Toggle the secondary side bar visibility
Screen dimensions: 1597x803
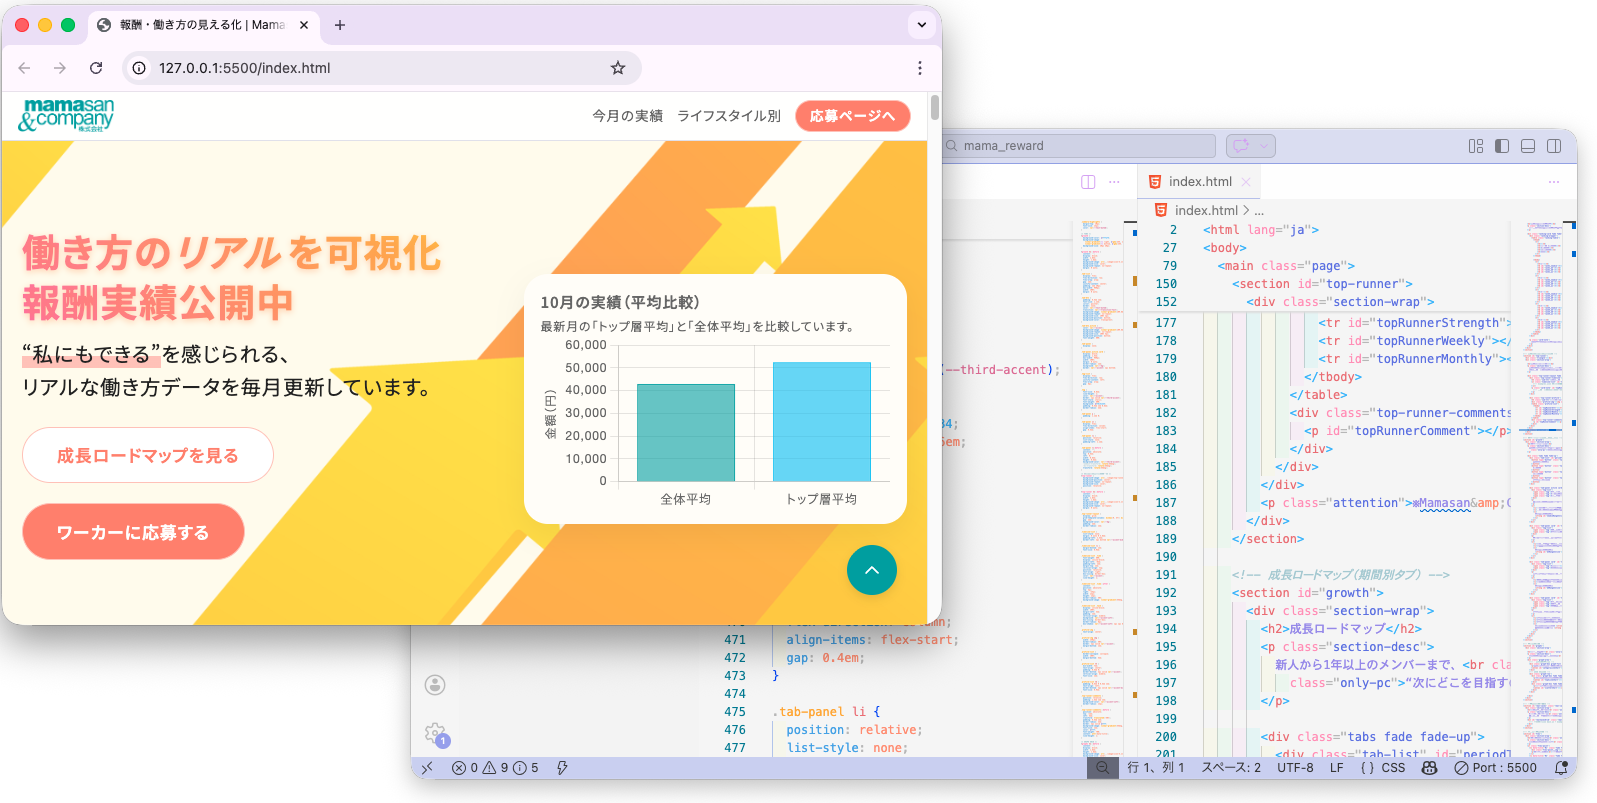tap(1553, 146)
